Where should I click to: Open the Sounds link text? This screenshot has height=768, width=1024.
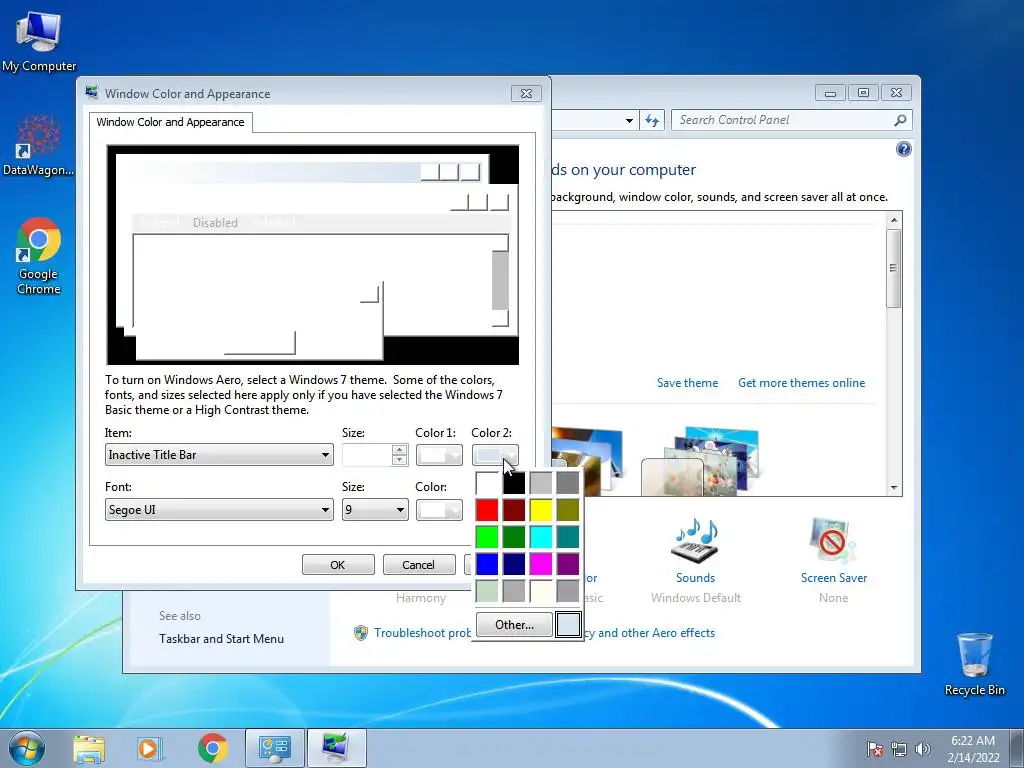pos(695,578)
